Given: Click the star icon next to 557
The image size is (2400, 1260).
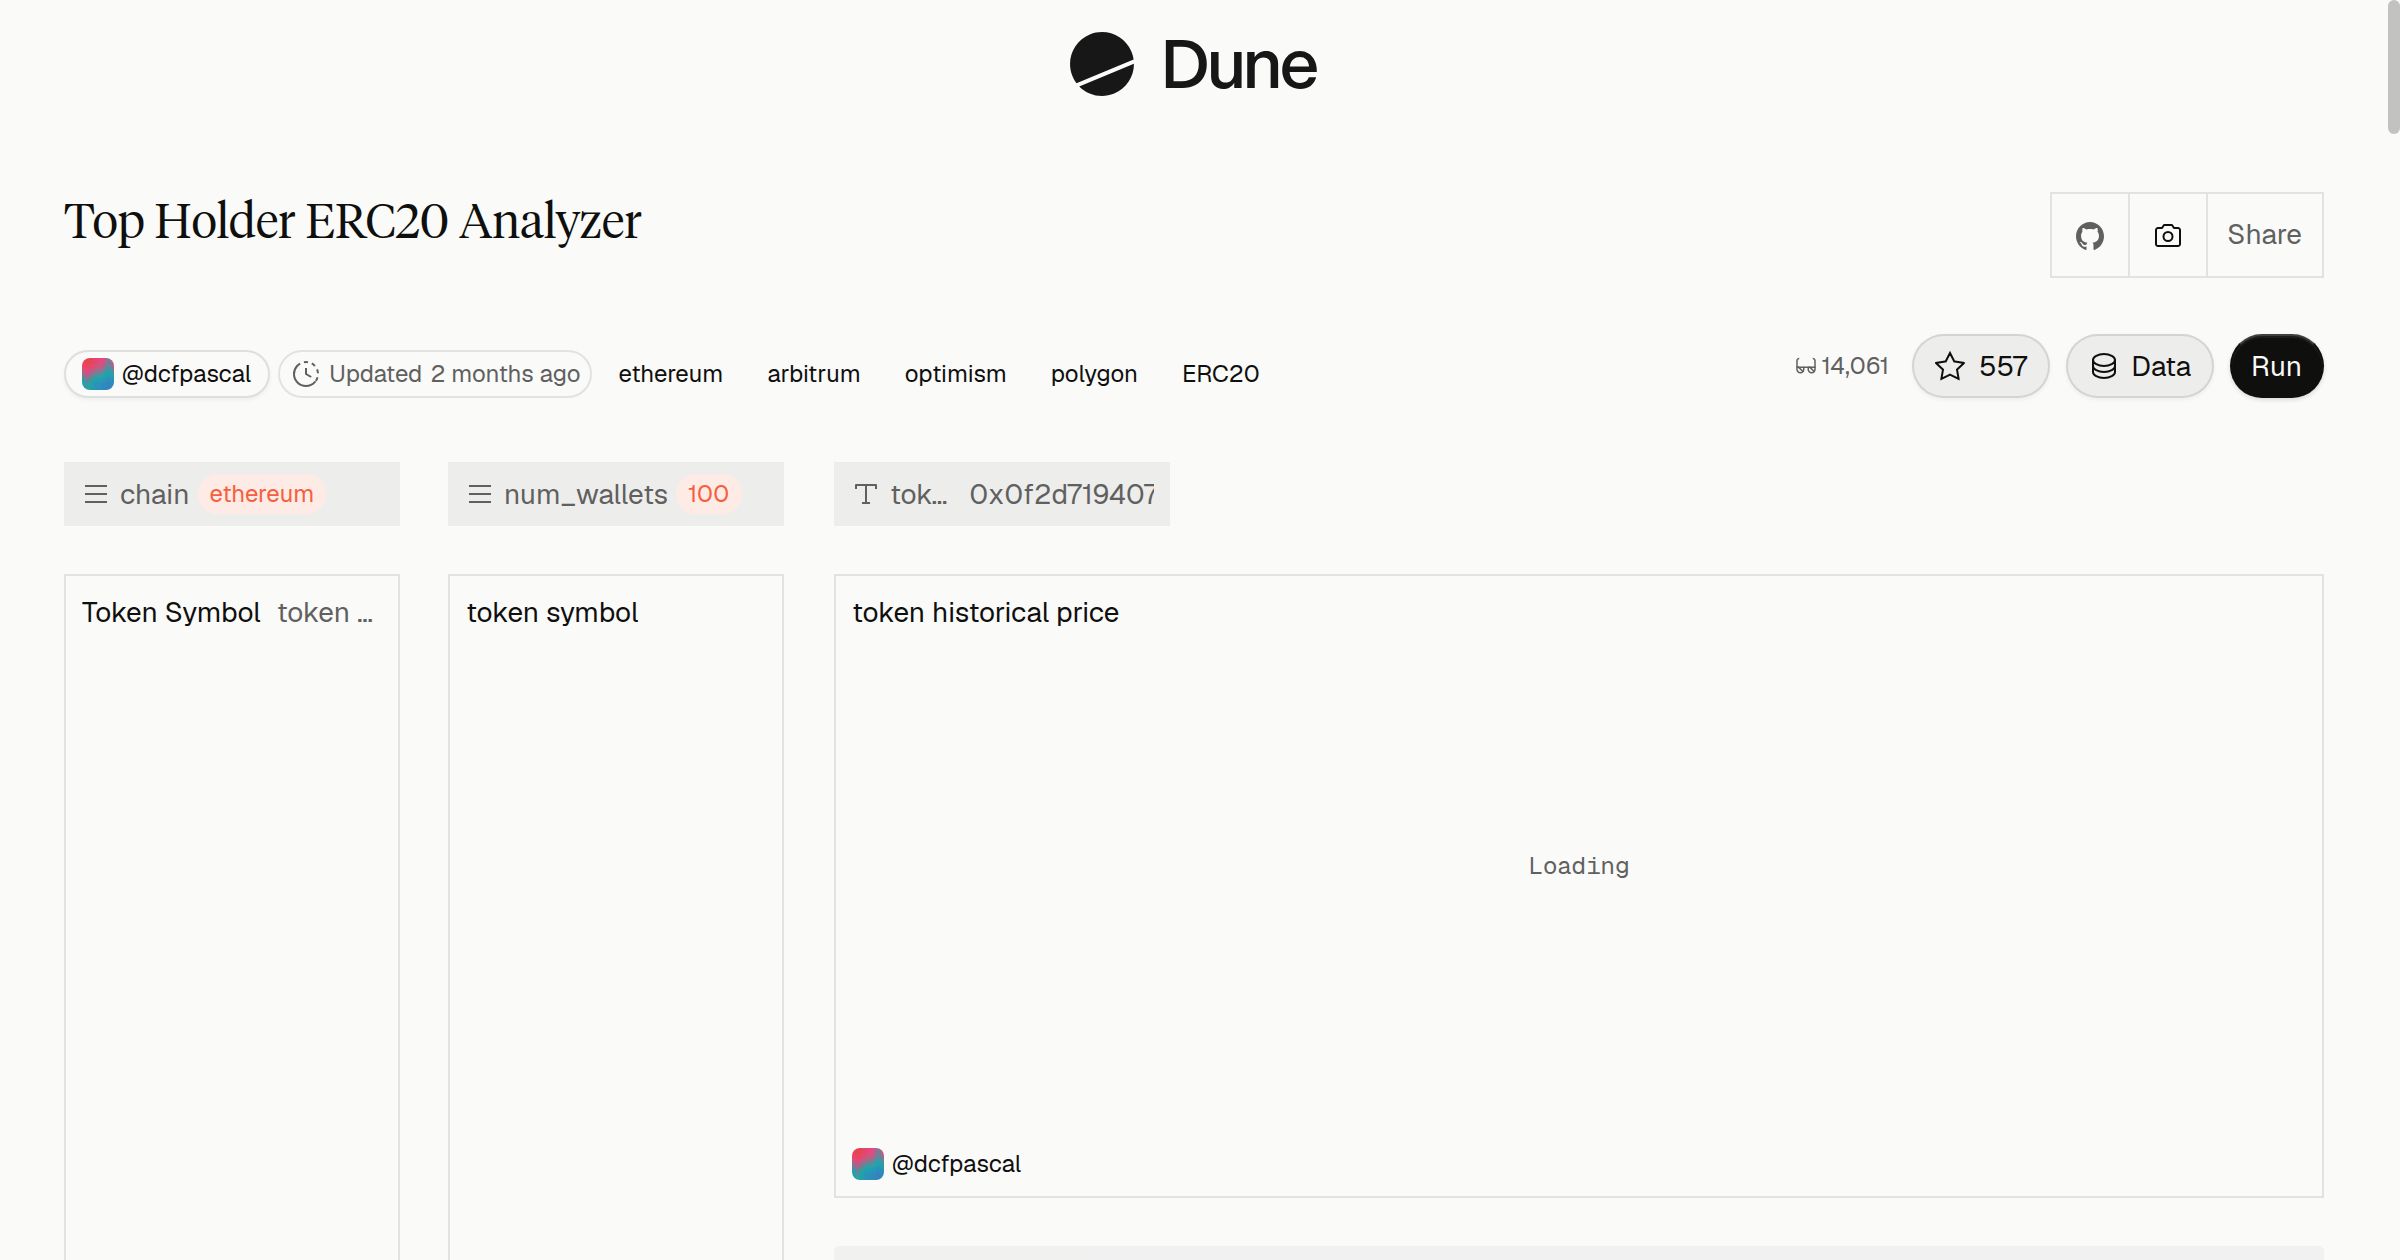Looking at the screenshot, I should click(1950, 366).
